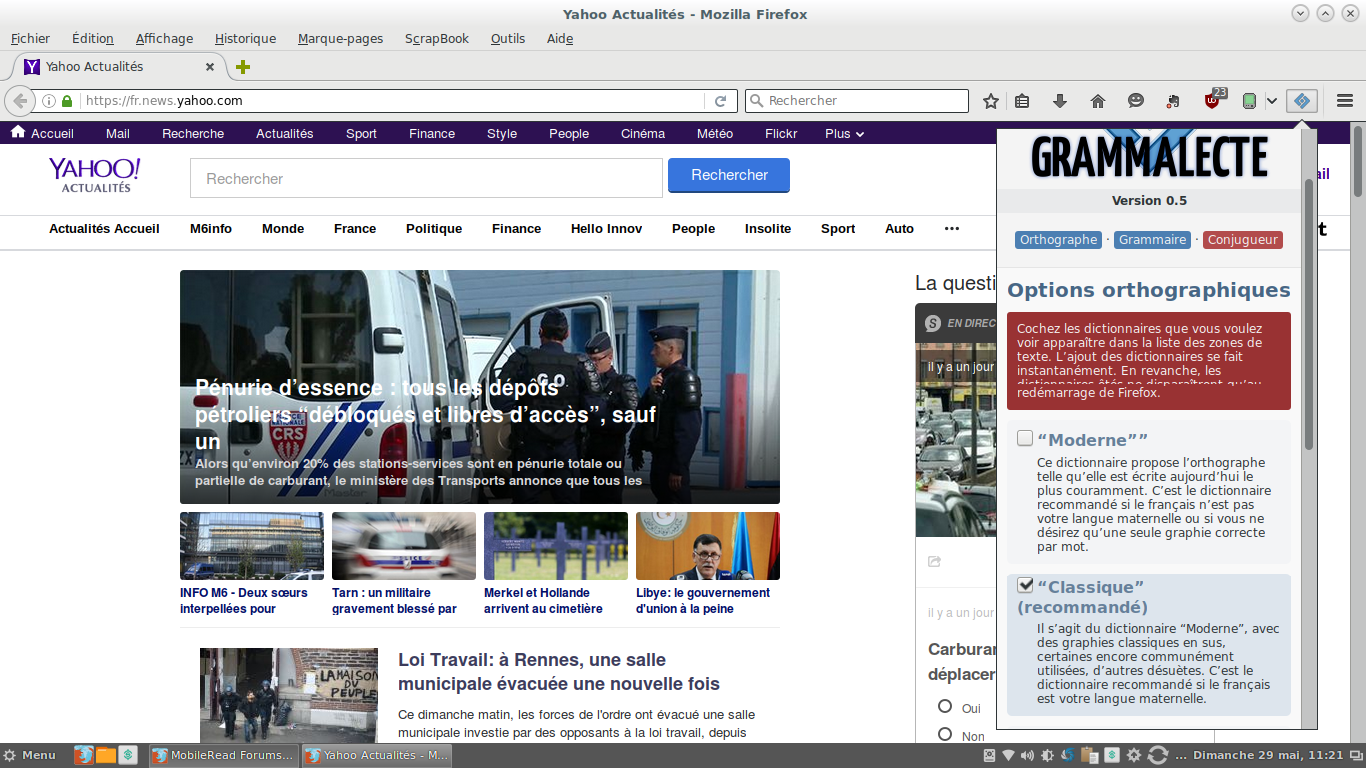This screenshot has height=768, width=1366.
Task: Click the update refresh tray icon
Action: pyautogui.click(x=1158, y=755)
